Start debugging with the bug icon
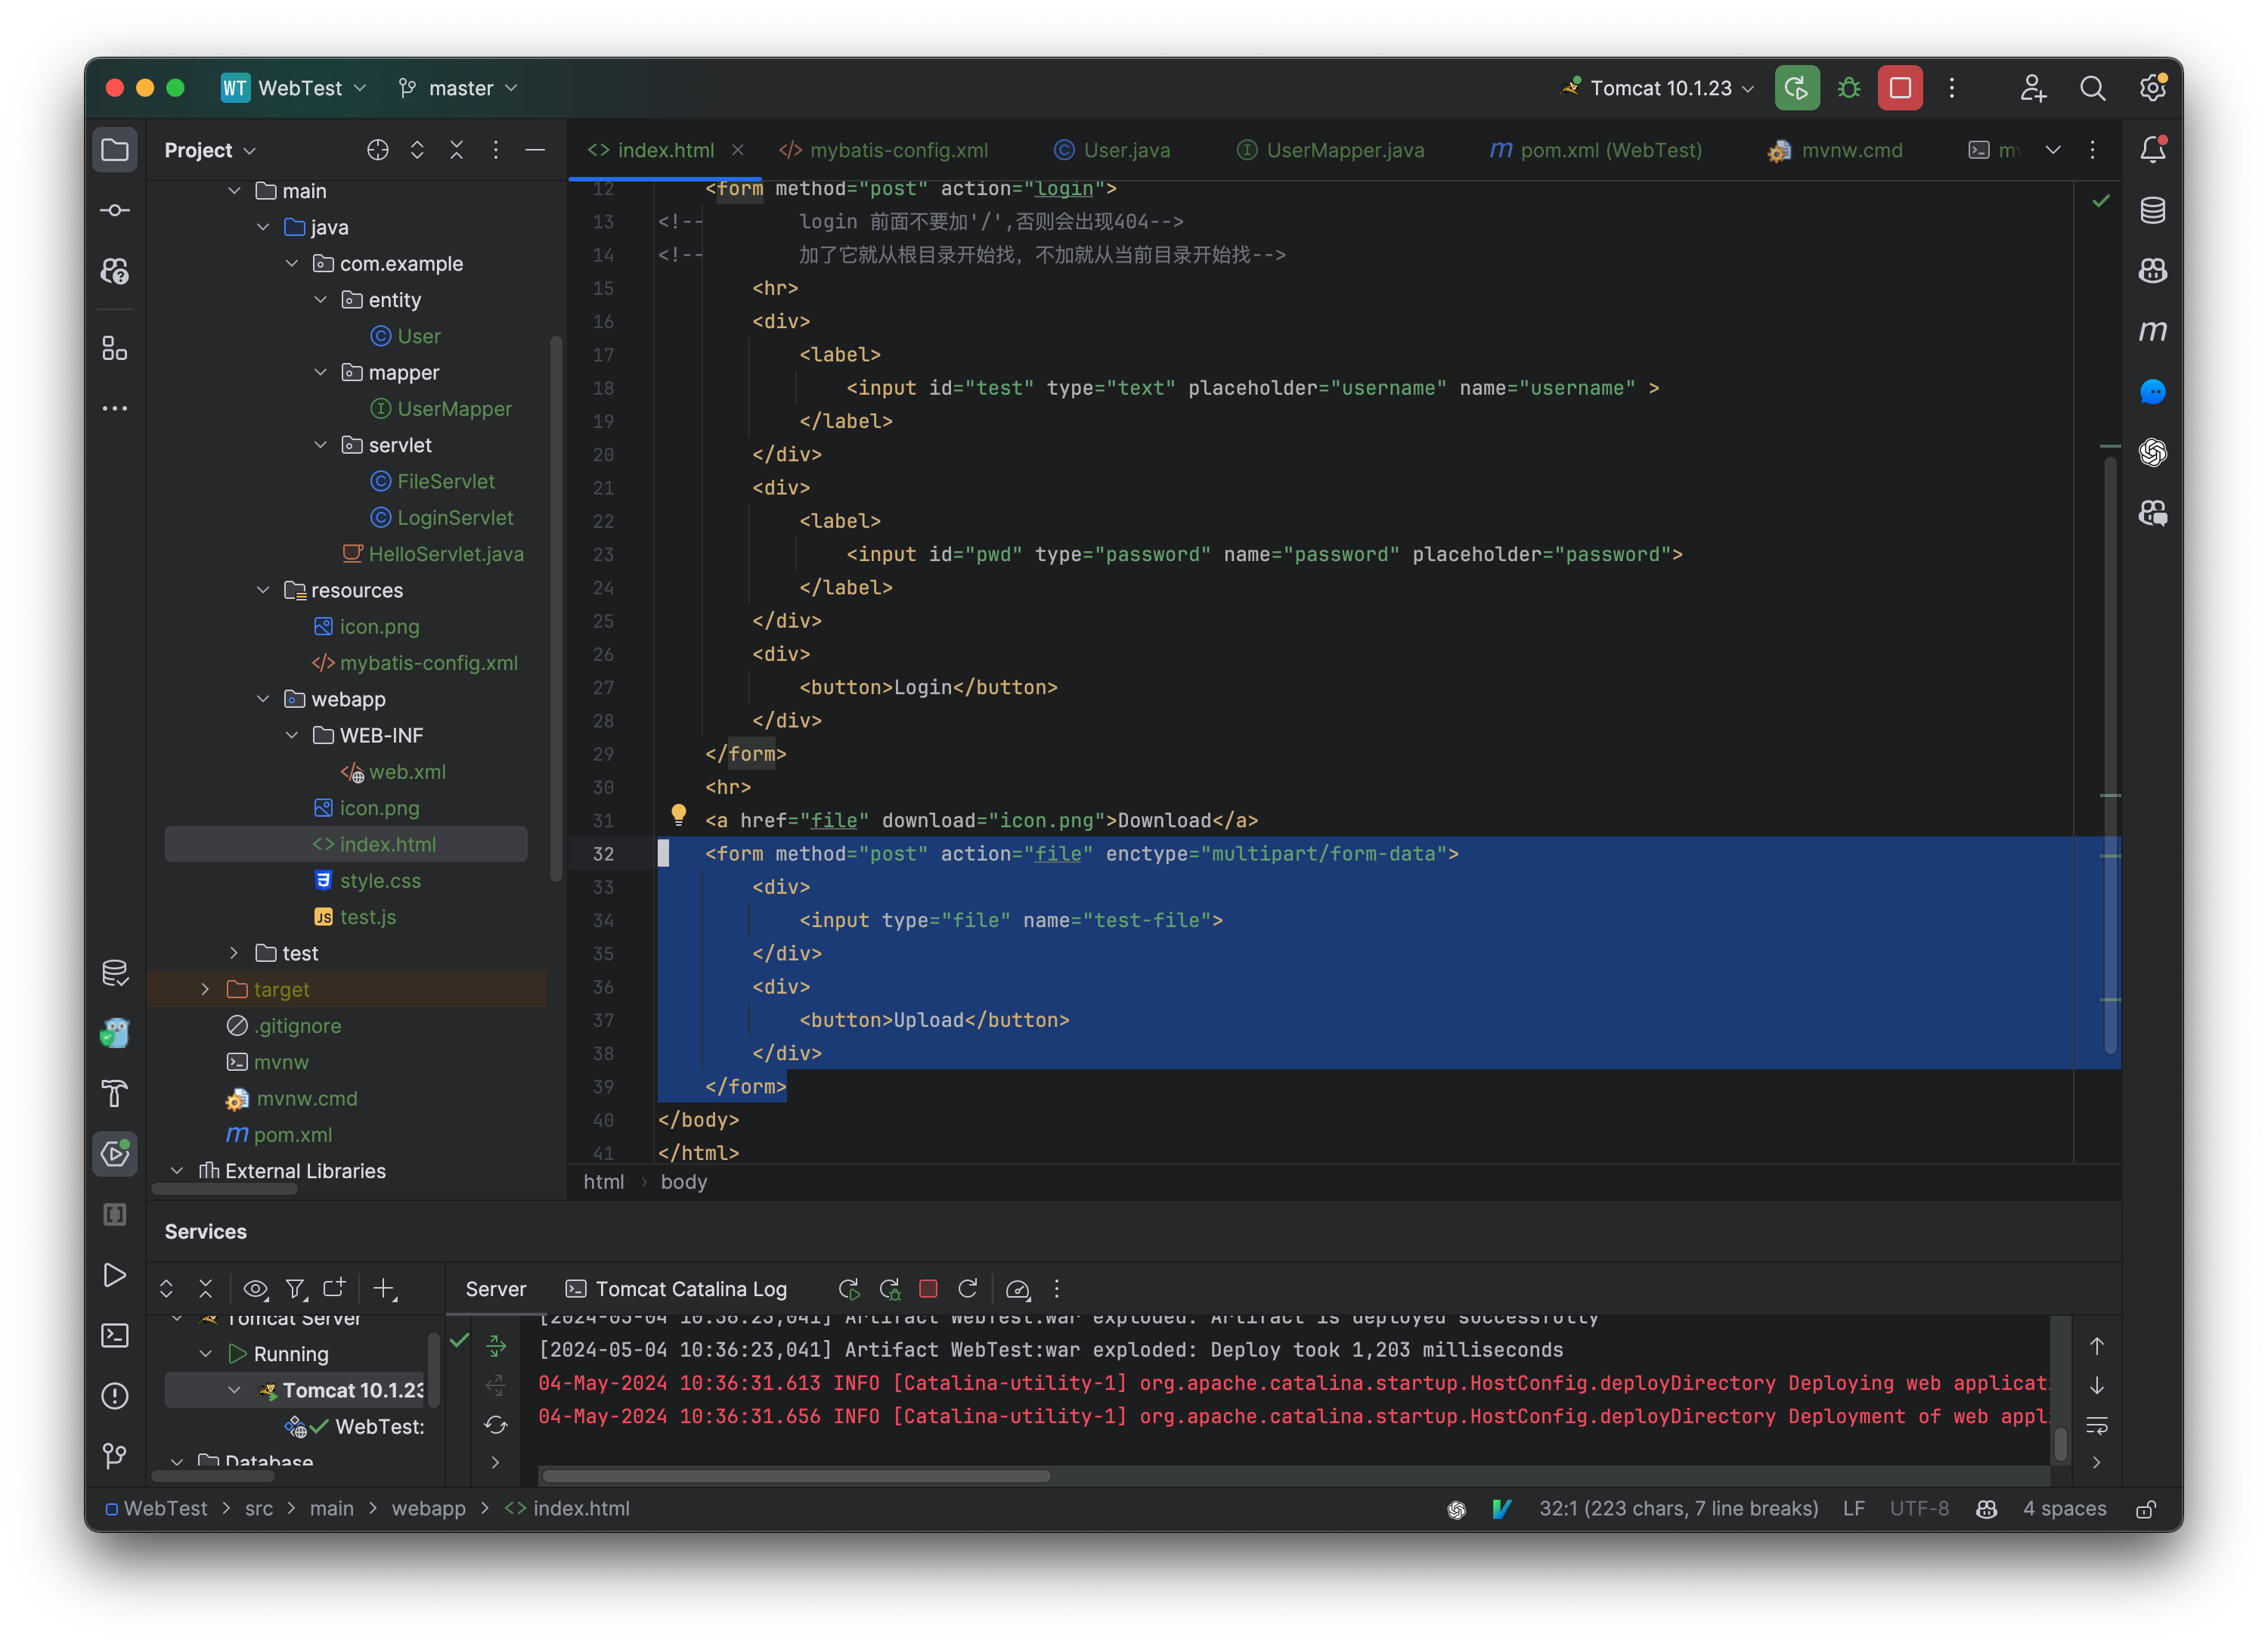 coord(1848,88)
